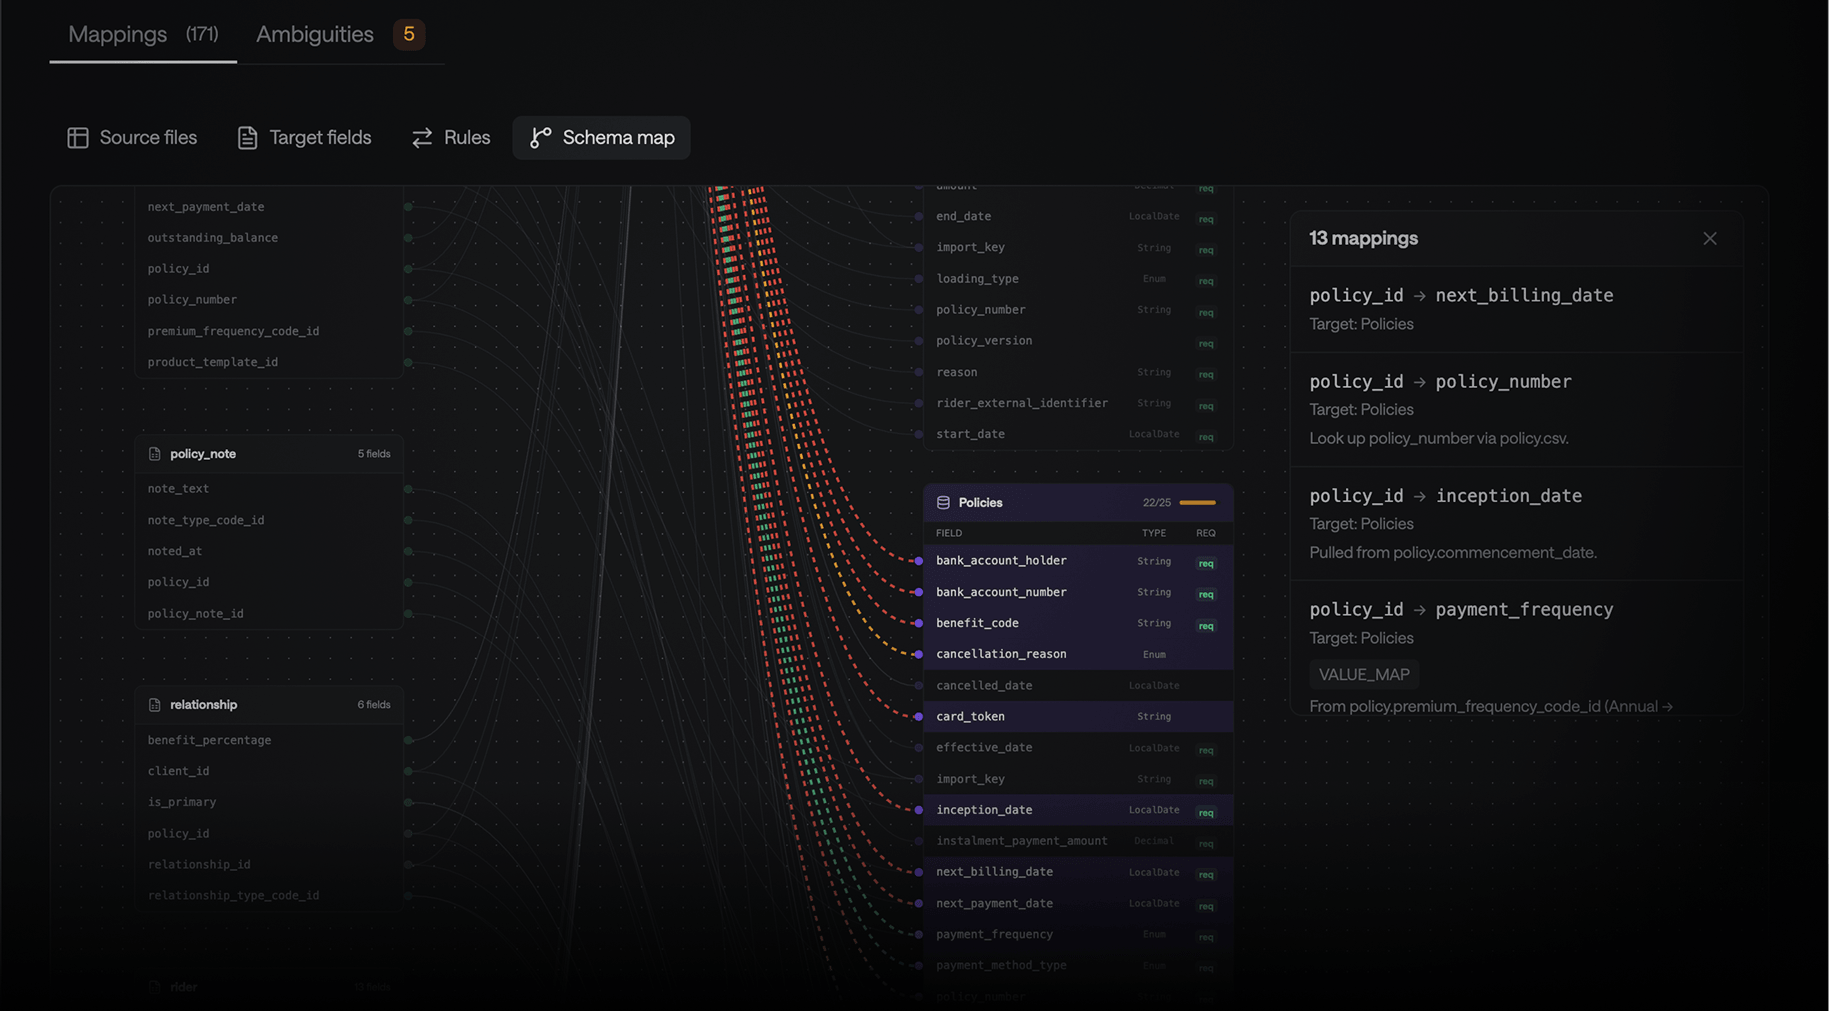The width and height of the screenshot is (1829, 1011).
Task: Click the relationship file icon
Action: [x=154, y=705]
